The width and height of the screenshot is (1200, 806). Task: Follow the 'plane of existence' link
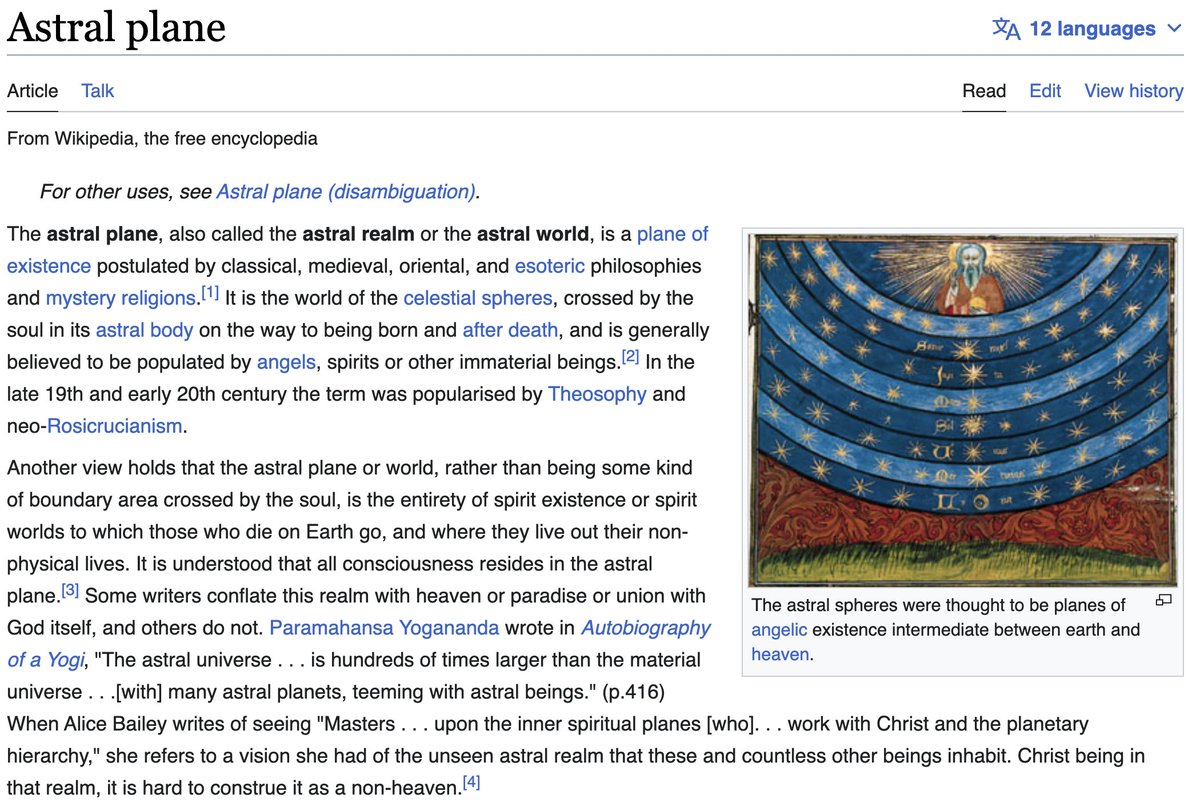tap(672, 234)
